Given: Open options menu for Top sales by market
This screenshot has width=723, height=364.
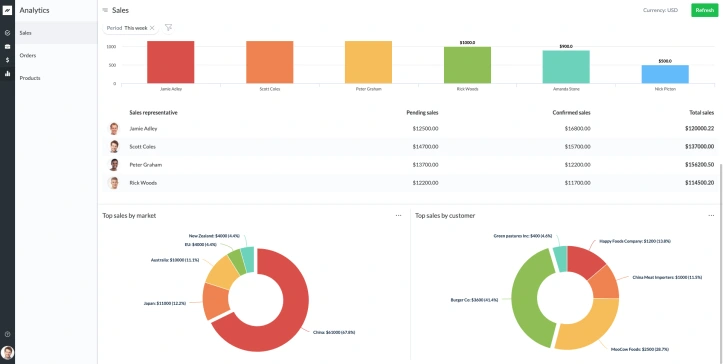Looking at the screenshot, I should 398,215.
